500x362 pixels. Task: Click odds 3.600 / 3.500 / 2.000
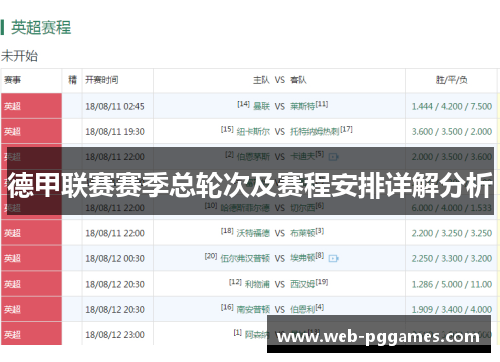(x=452, y=132)
